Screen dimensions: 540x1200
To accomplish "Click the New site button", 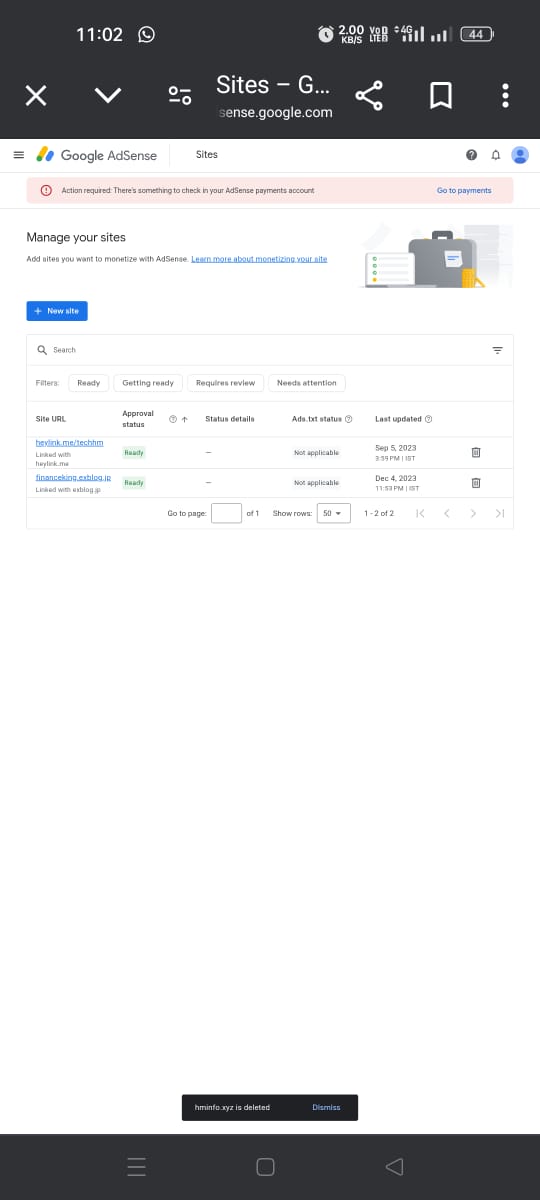I will (57, 311).
